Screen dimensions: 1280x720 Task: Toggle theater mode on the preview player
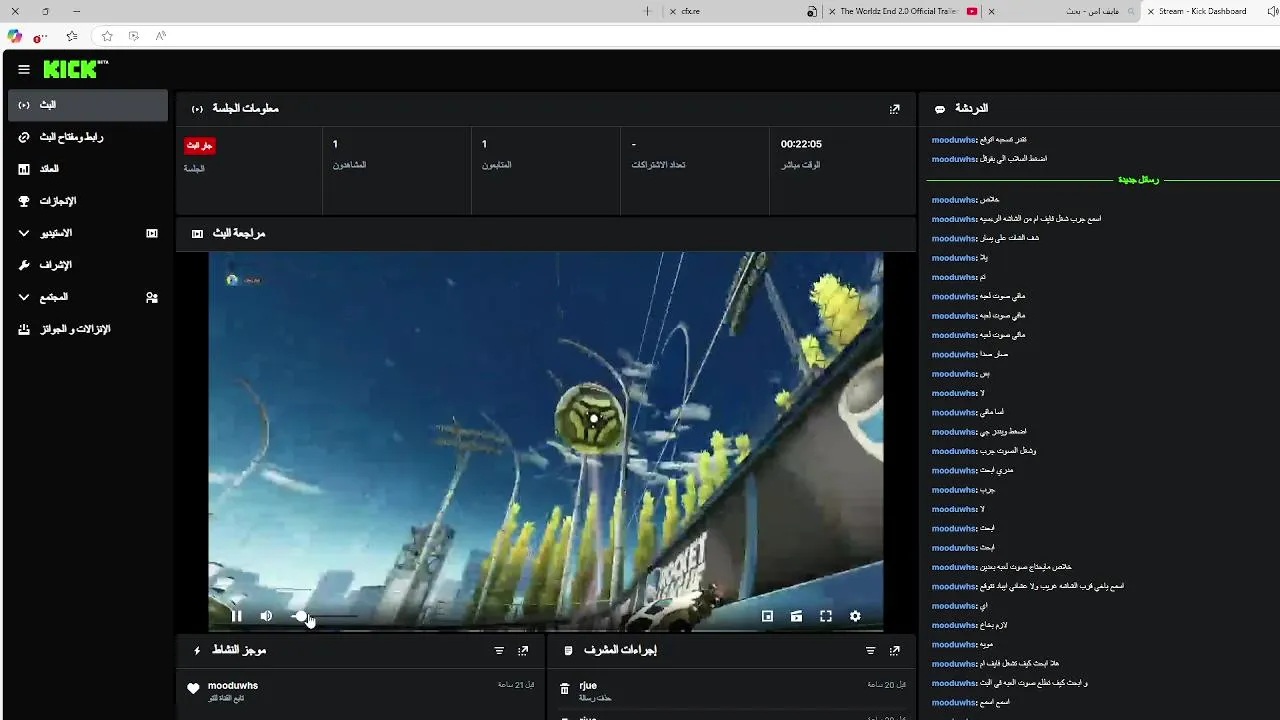point(796,616)
